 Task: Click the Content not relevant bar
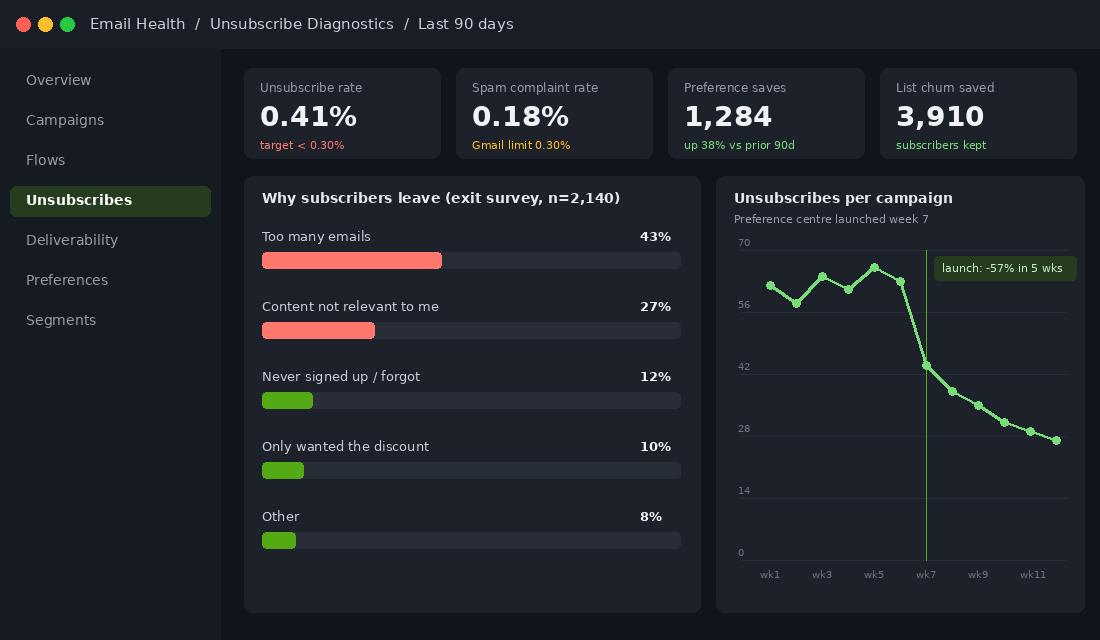(x=471, y=331)
